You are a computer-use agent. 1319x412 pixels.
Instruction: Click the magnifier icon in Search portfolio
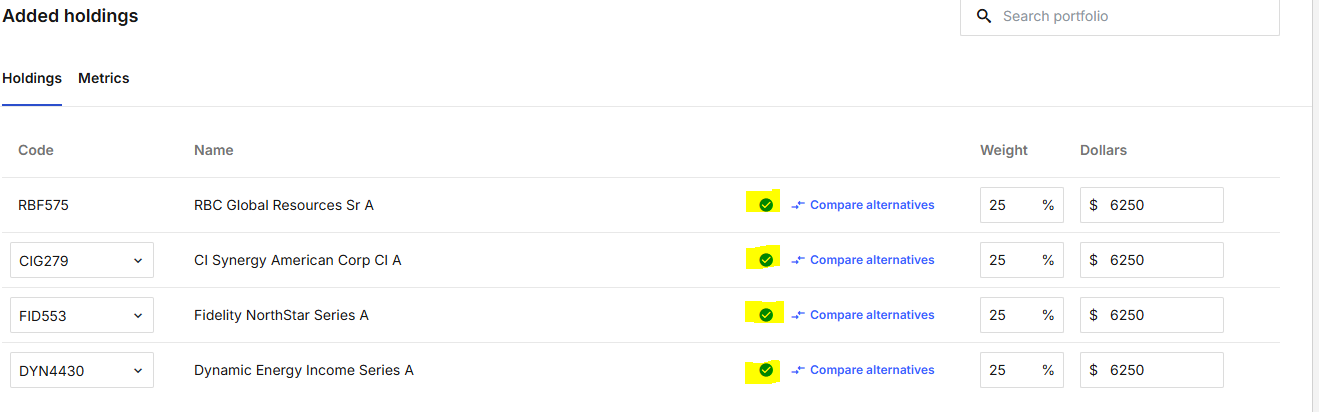click(x=984, y=16)
